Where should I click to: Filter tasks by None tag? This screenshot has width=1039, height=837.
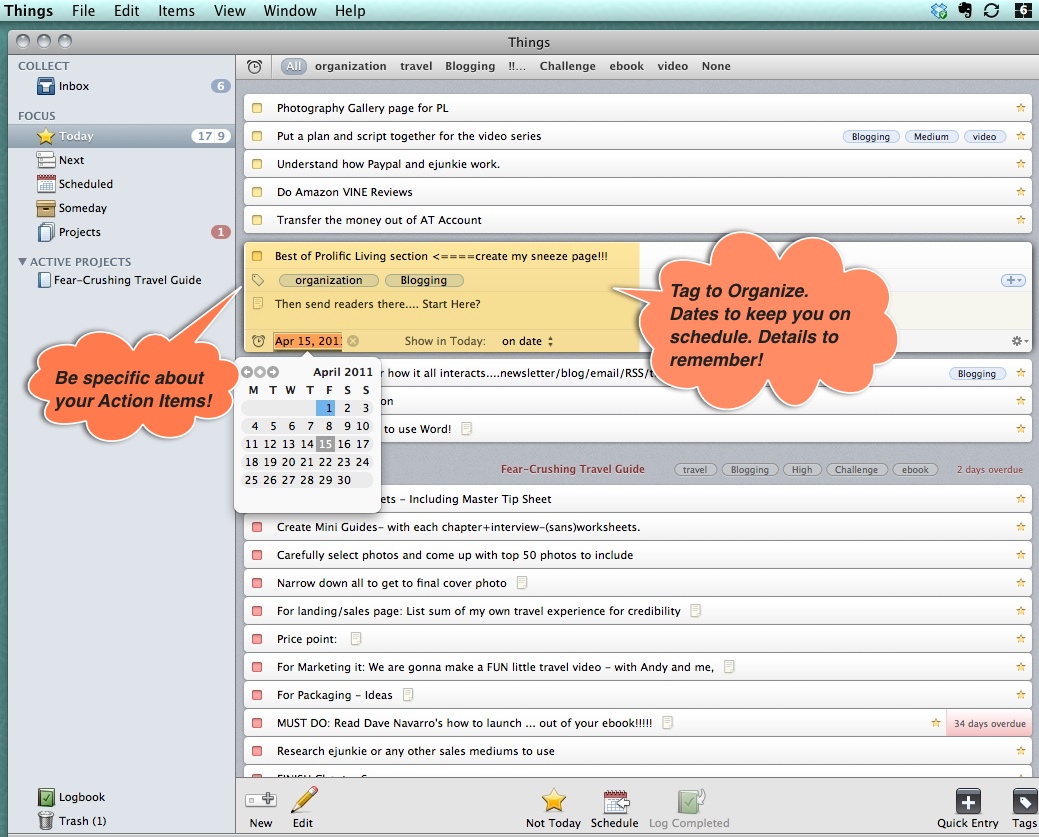coord(716,66)
